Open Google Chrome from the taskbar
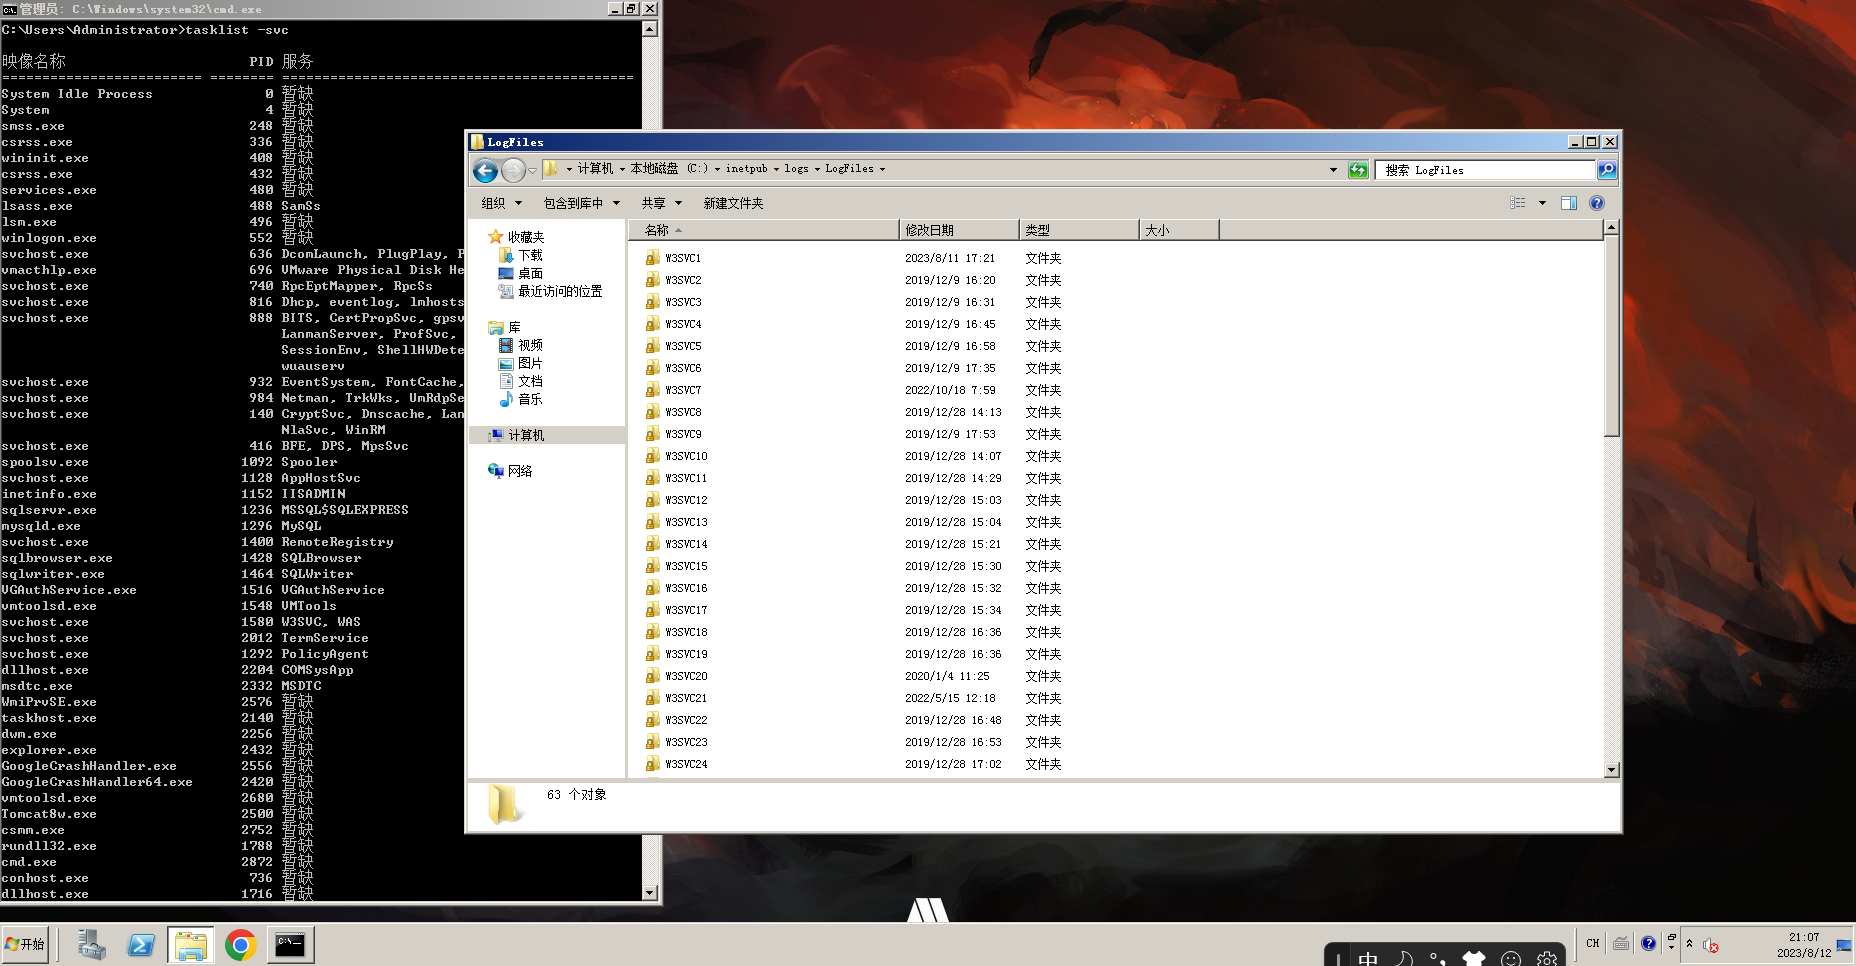The width and height of the screenshot is (1856, 966). [x=240, y=944]
